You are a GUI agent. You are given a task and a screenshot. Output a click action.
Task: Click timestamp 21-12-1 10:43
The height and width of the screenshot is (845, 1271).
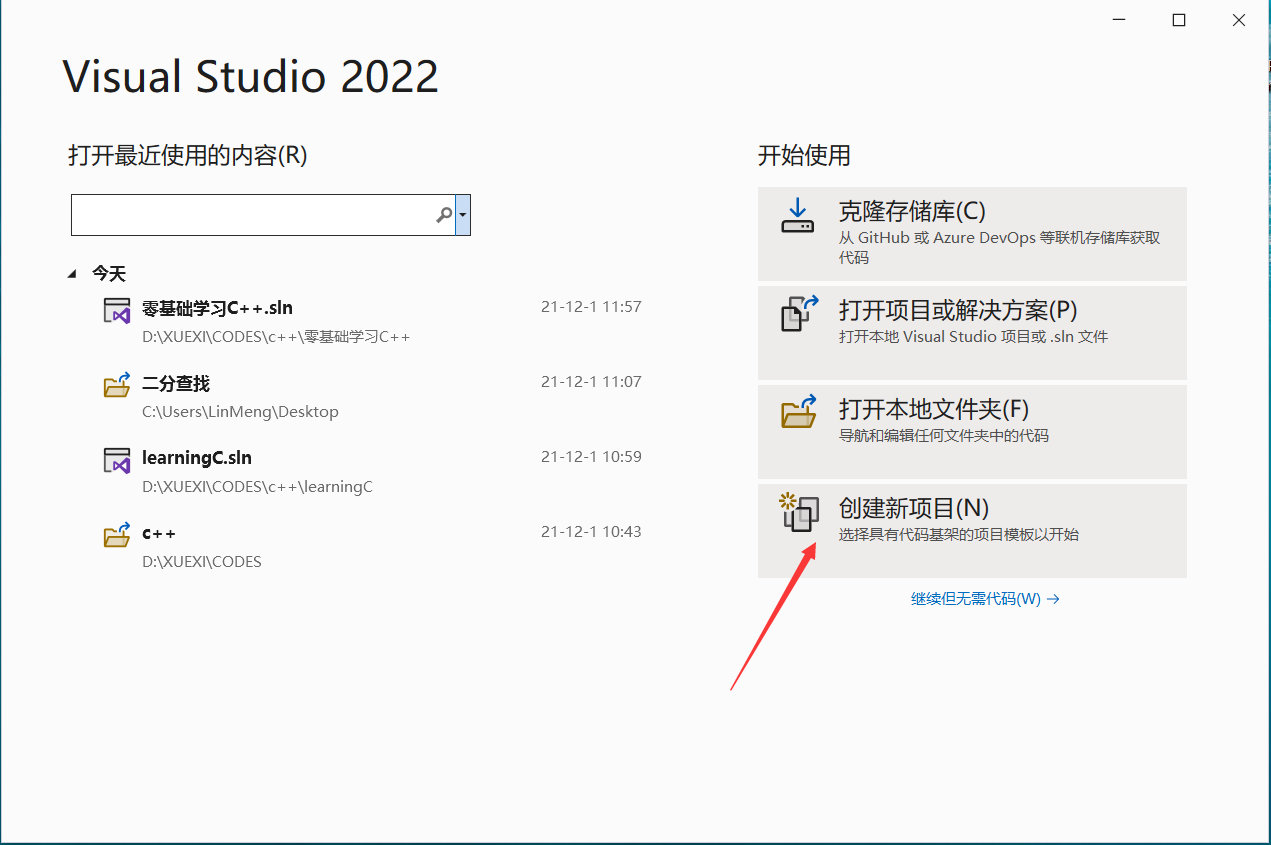click(x=591, y=532)
